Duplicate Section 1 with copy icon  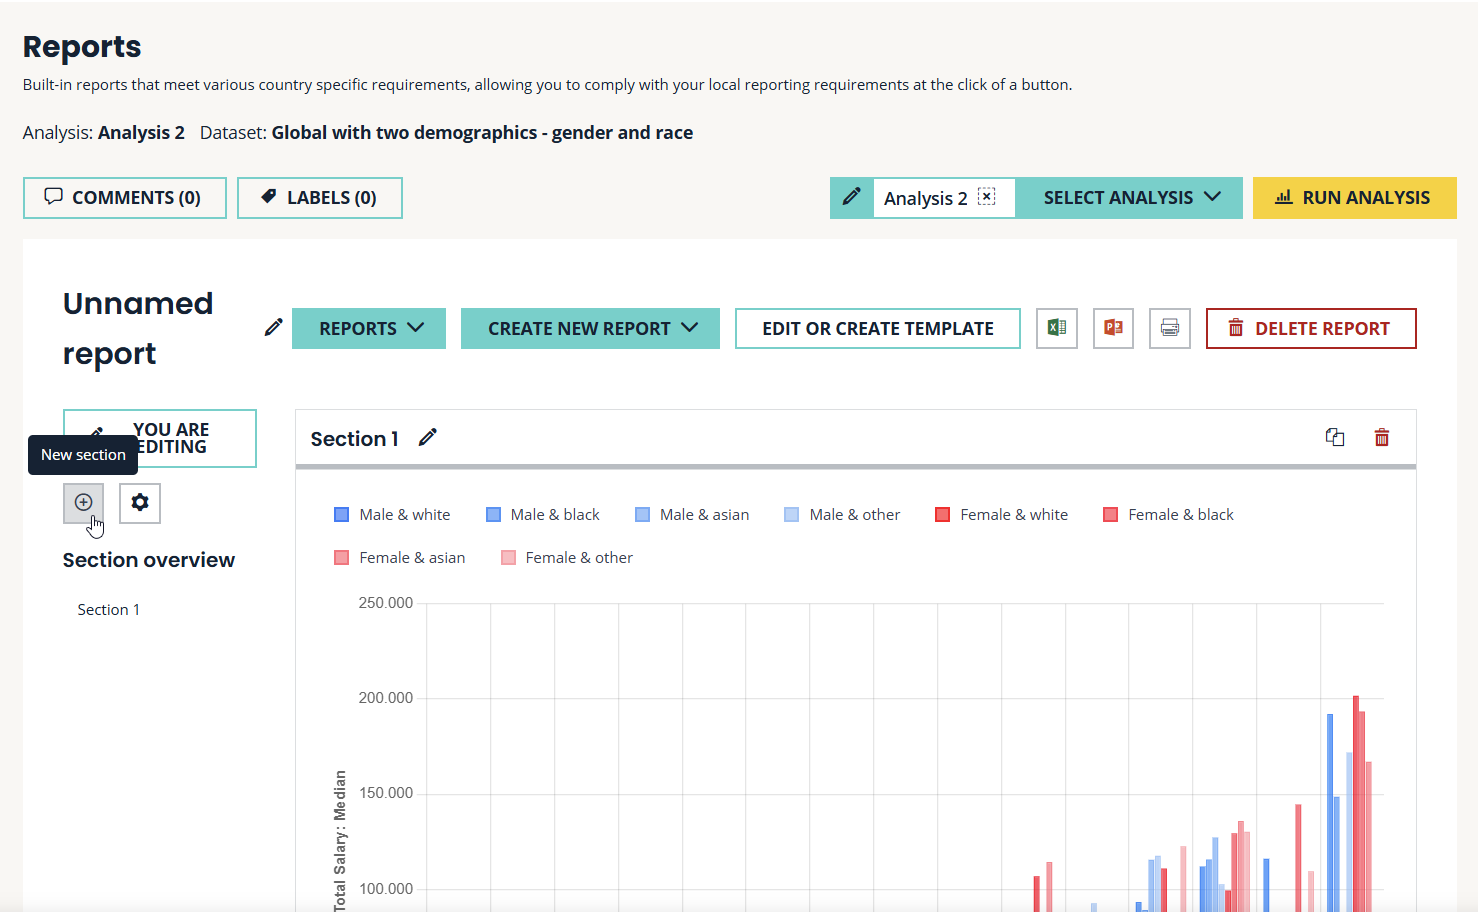click(1335, 437)
